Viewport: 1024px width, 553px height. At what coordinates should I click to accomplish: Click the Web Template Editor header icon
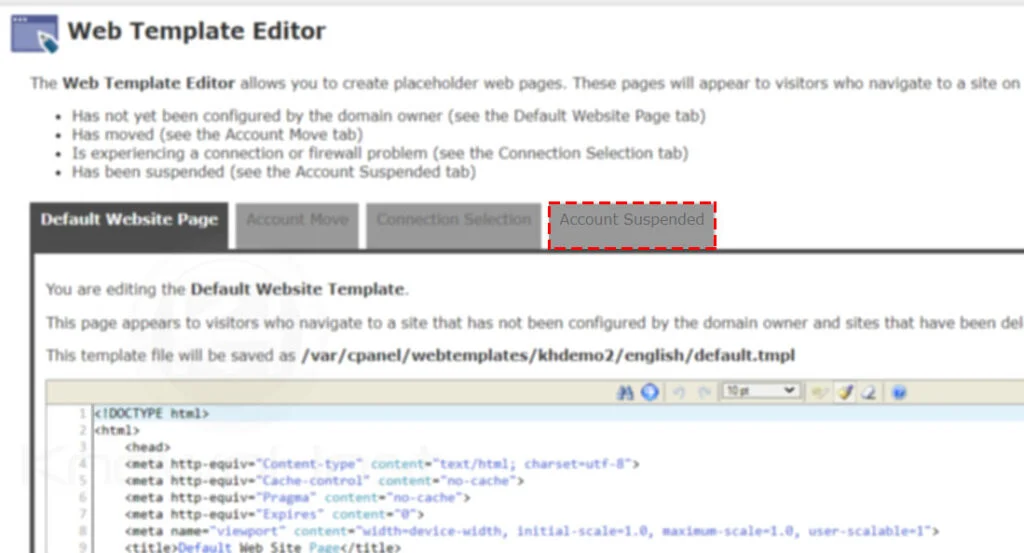[x=35, y=33]
